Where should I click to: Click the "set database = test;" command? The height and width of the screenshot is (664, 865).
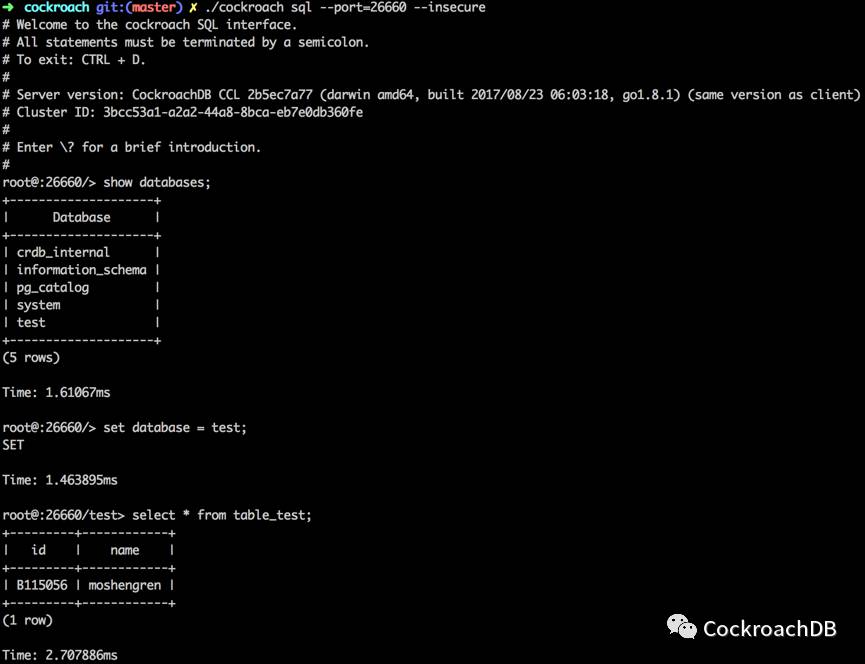[x=175, y=428]
